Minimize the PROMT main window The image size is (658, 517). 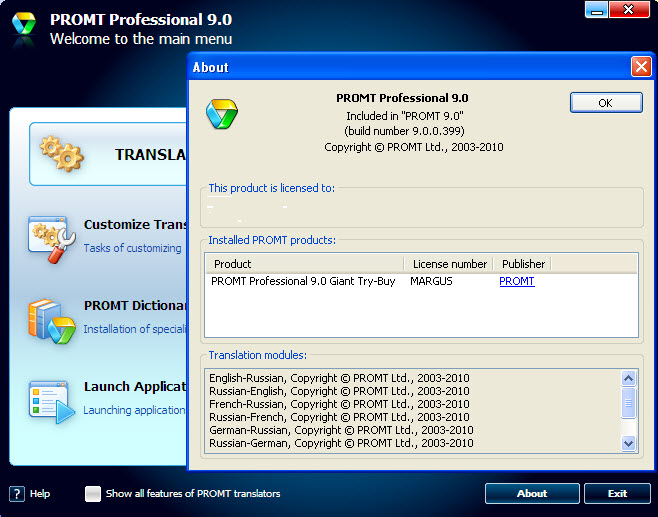coord(596,10)
